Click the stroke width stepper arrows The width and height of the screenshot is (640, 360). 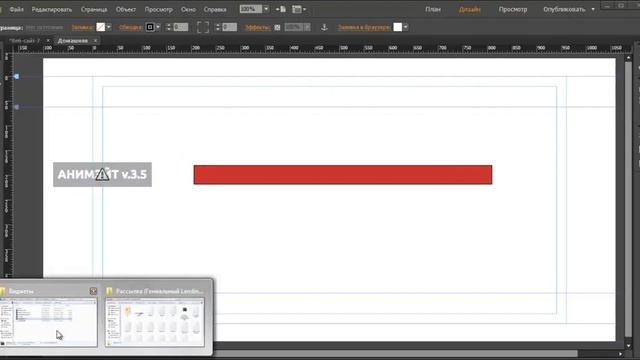tap(169, 27)
